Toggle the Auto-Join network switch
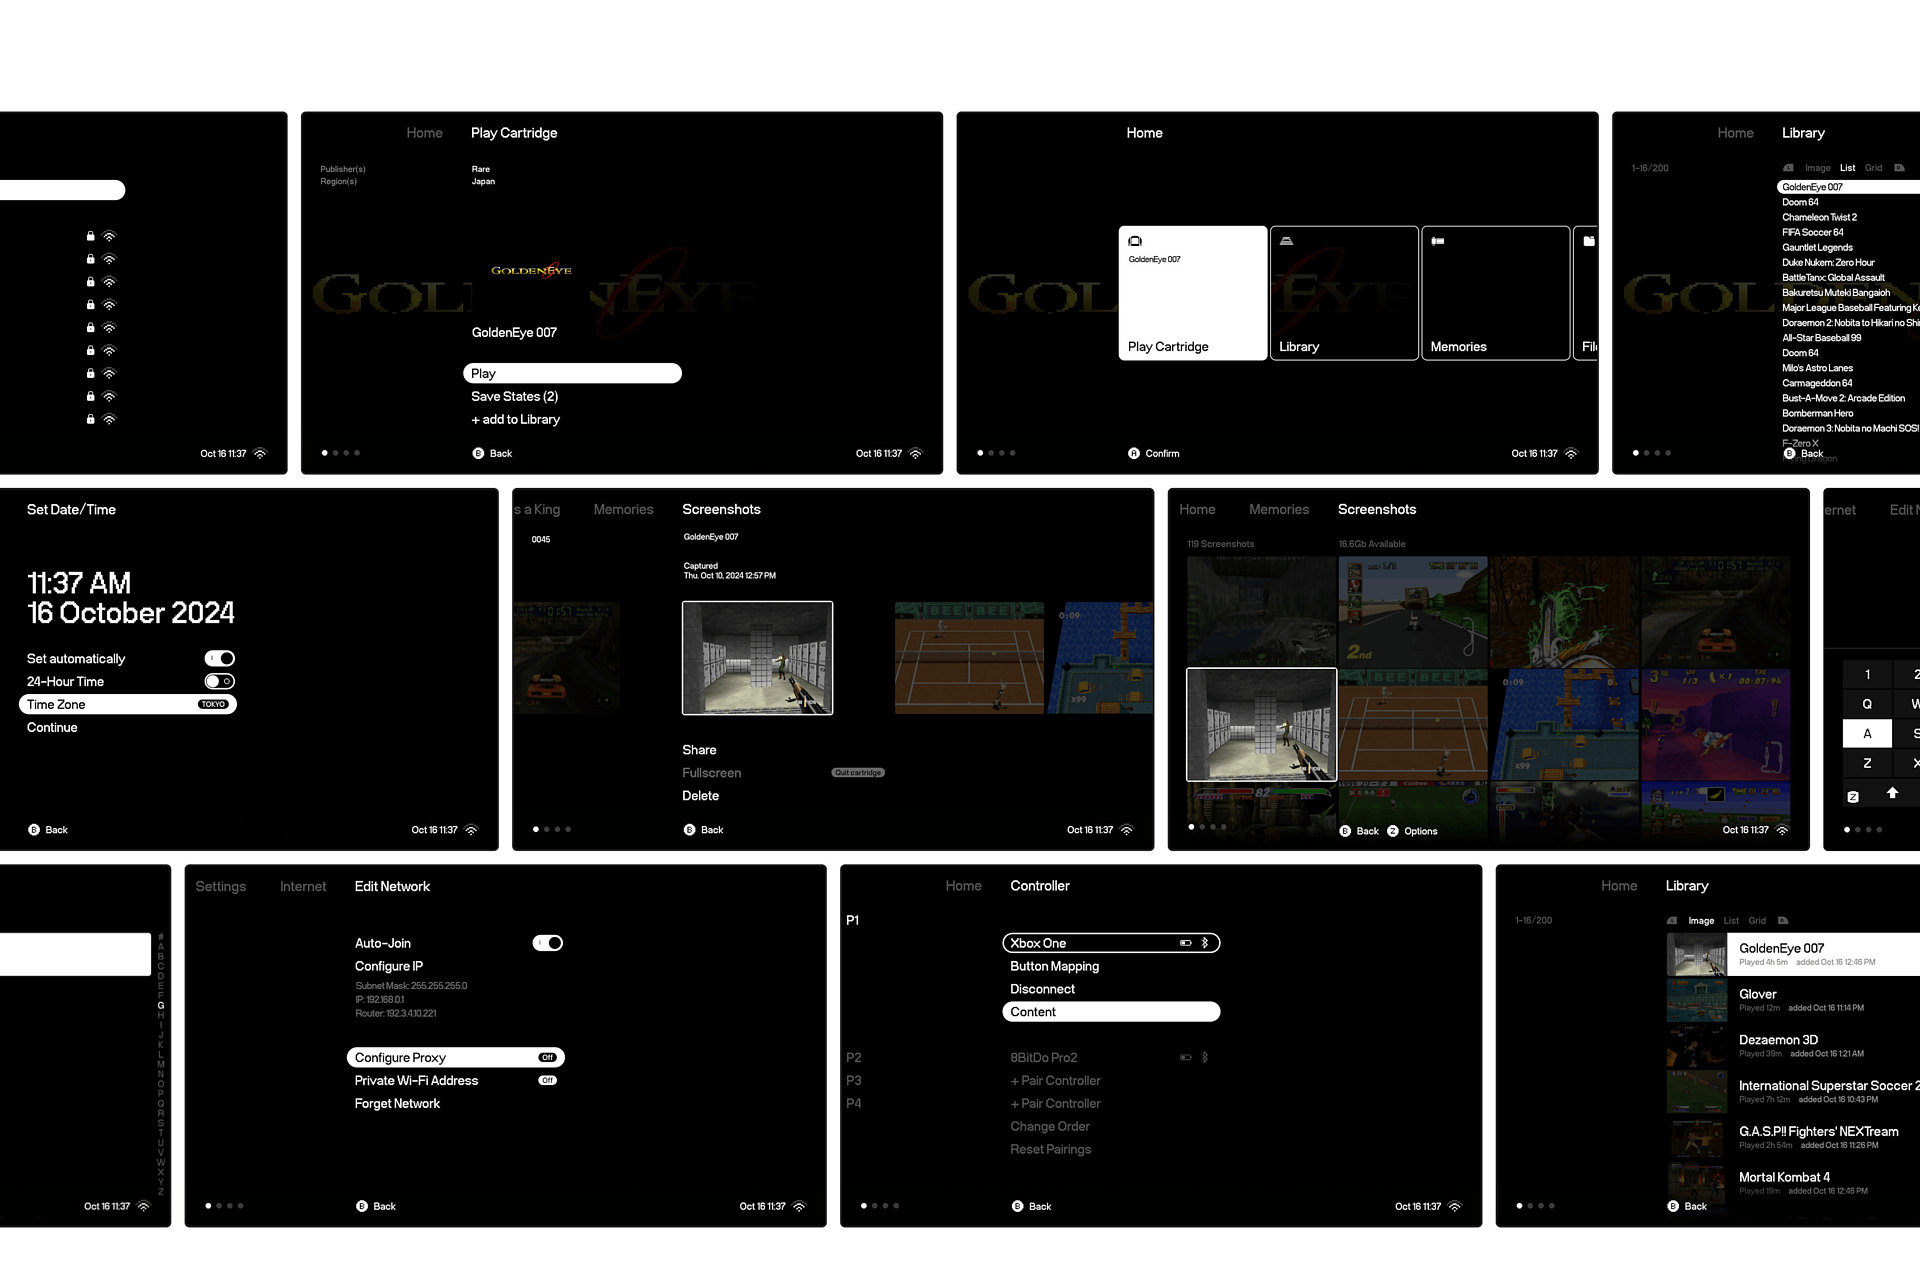 tap(548, 943)
